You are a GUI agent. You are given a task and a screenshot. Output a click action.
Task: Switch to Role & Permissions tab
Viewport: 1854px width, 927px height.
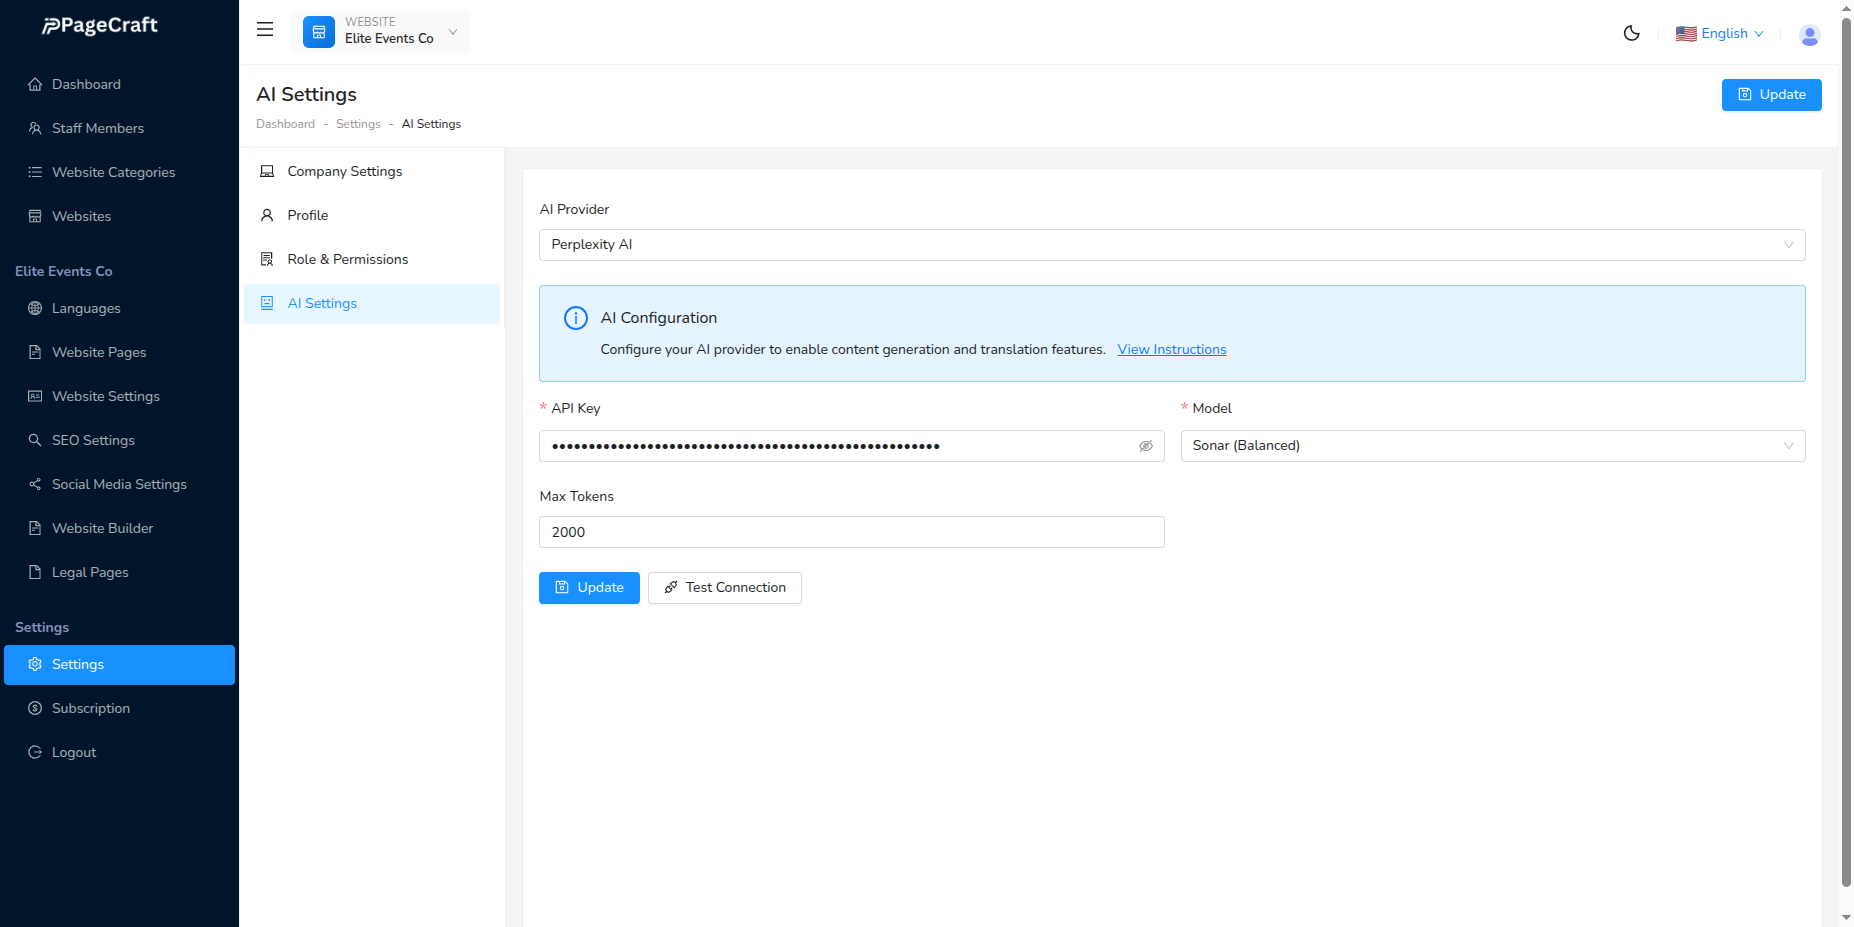(x=347, y=260)
